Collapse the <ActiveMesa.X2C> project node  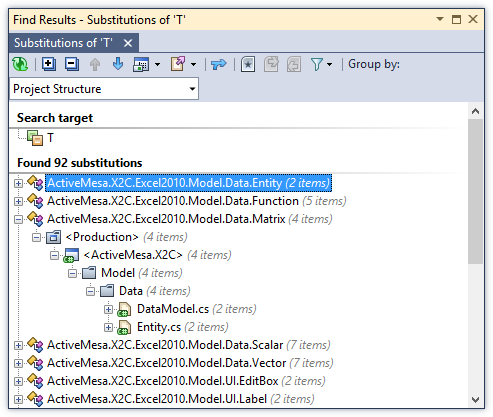(54, 255)
